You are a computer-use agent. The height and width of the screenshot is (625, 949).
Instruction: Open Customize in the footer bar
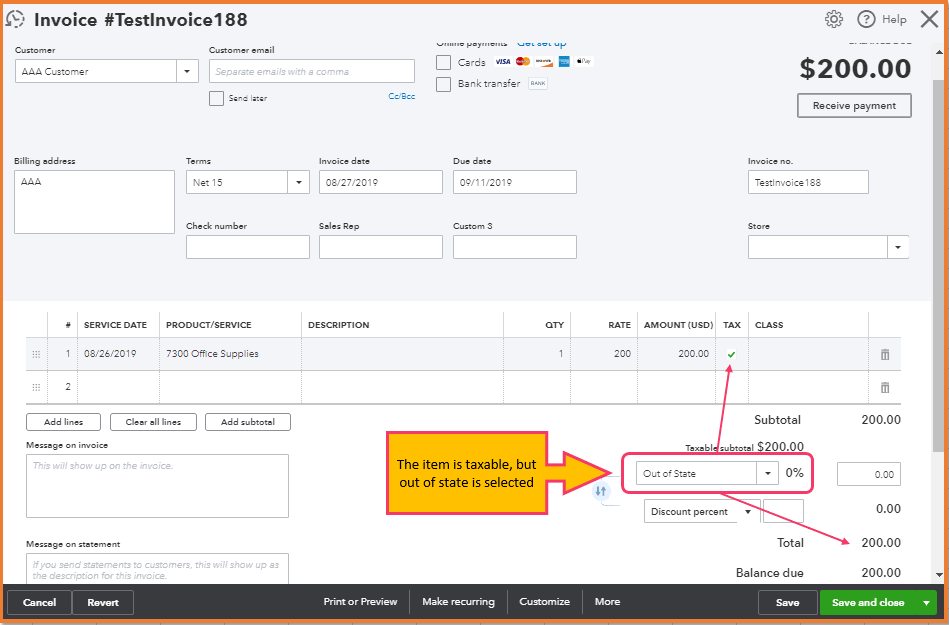544,602
